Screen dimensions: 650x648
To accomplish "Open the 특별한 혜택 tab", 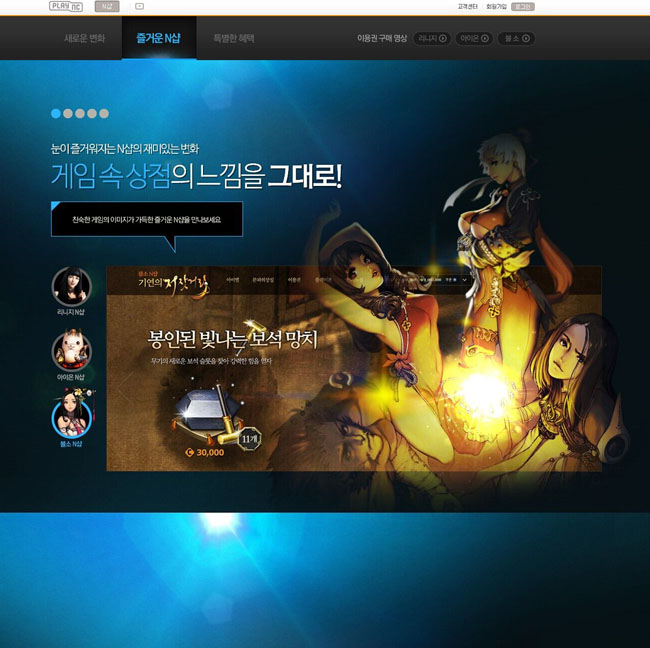I will [x=234, y=38].
